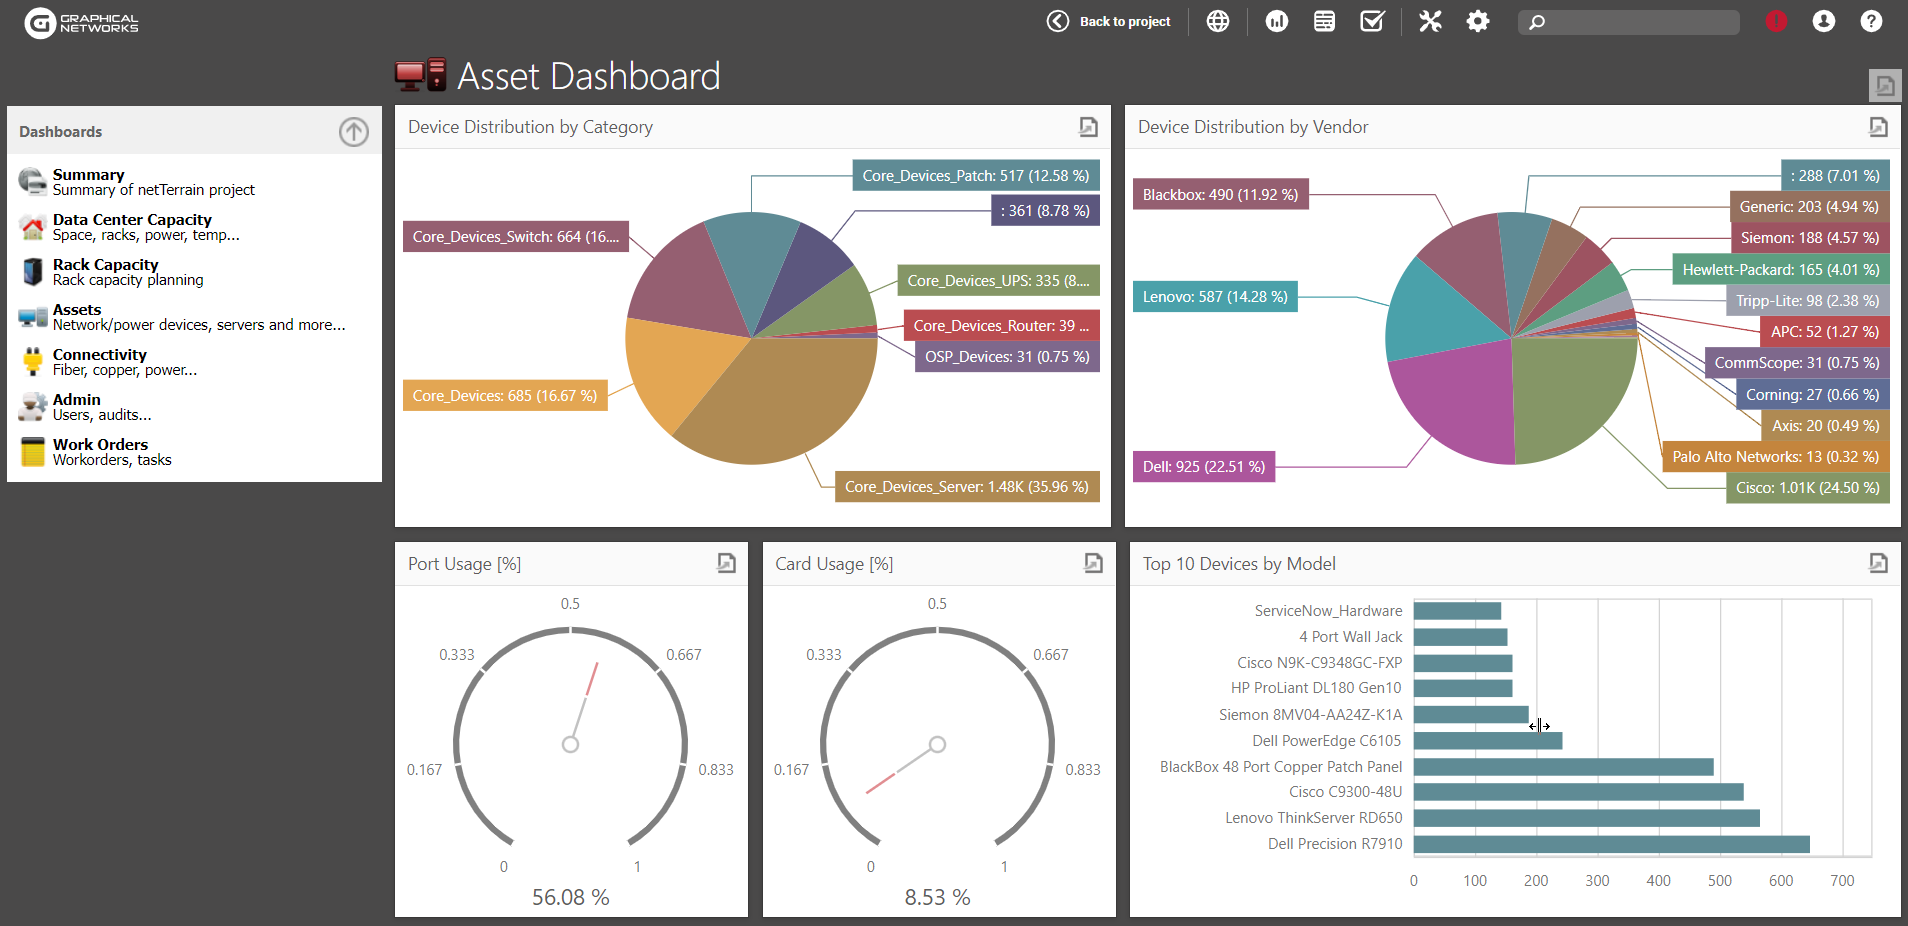Image resolution: width=1908 pixels, height=926 pixels.
Task: Open the Data Center Capacity dashboard
Action: 132,220
